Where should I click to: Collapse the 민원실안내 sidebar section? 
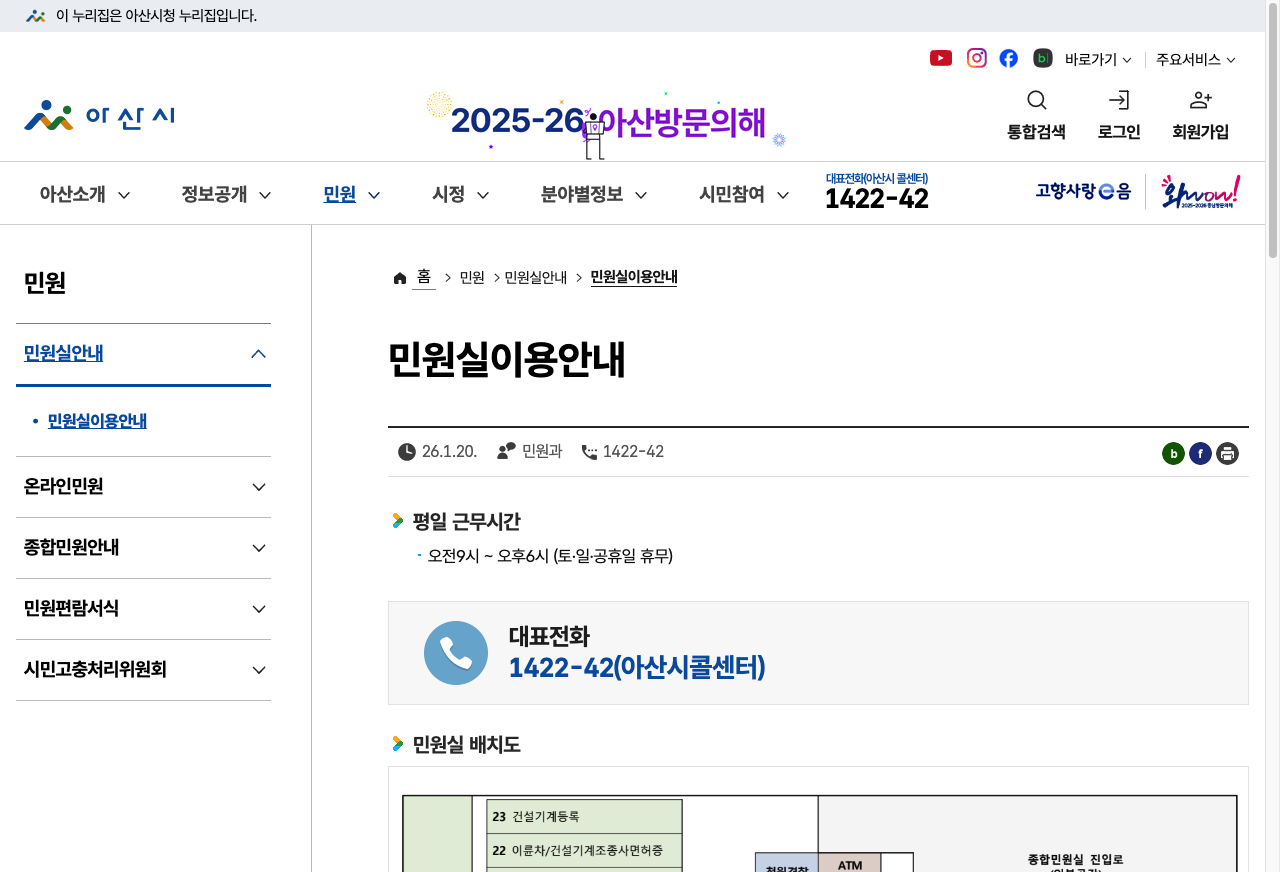click(143, 354)
